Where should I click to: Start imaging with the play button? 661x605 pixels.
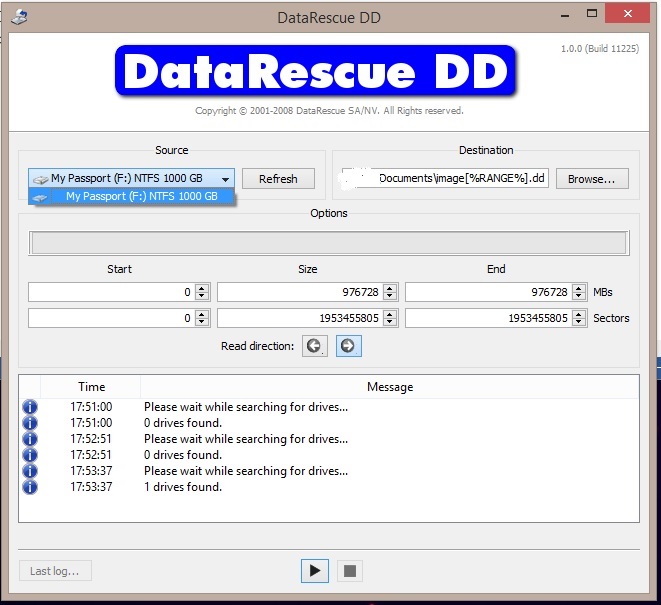pos(314,571)
